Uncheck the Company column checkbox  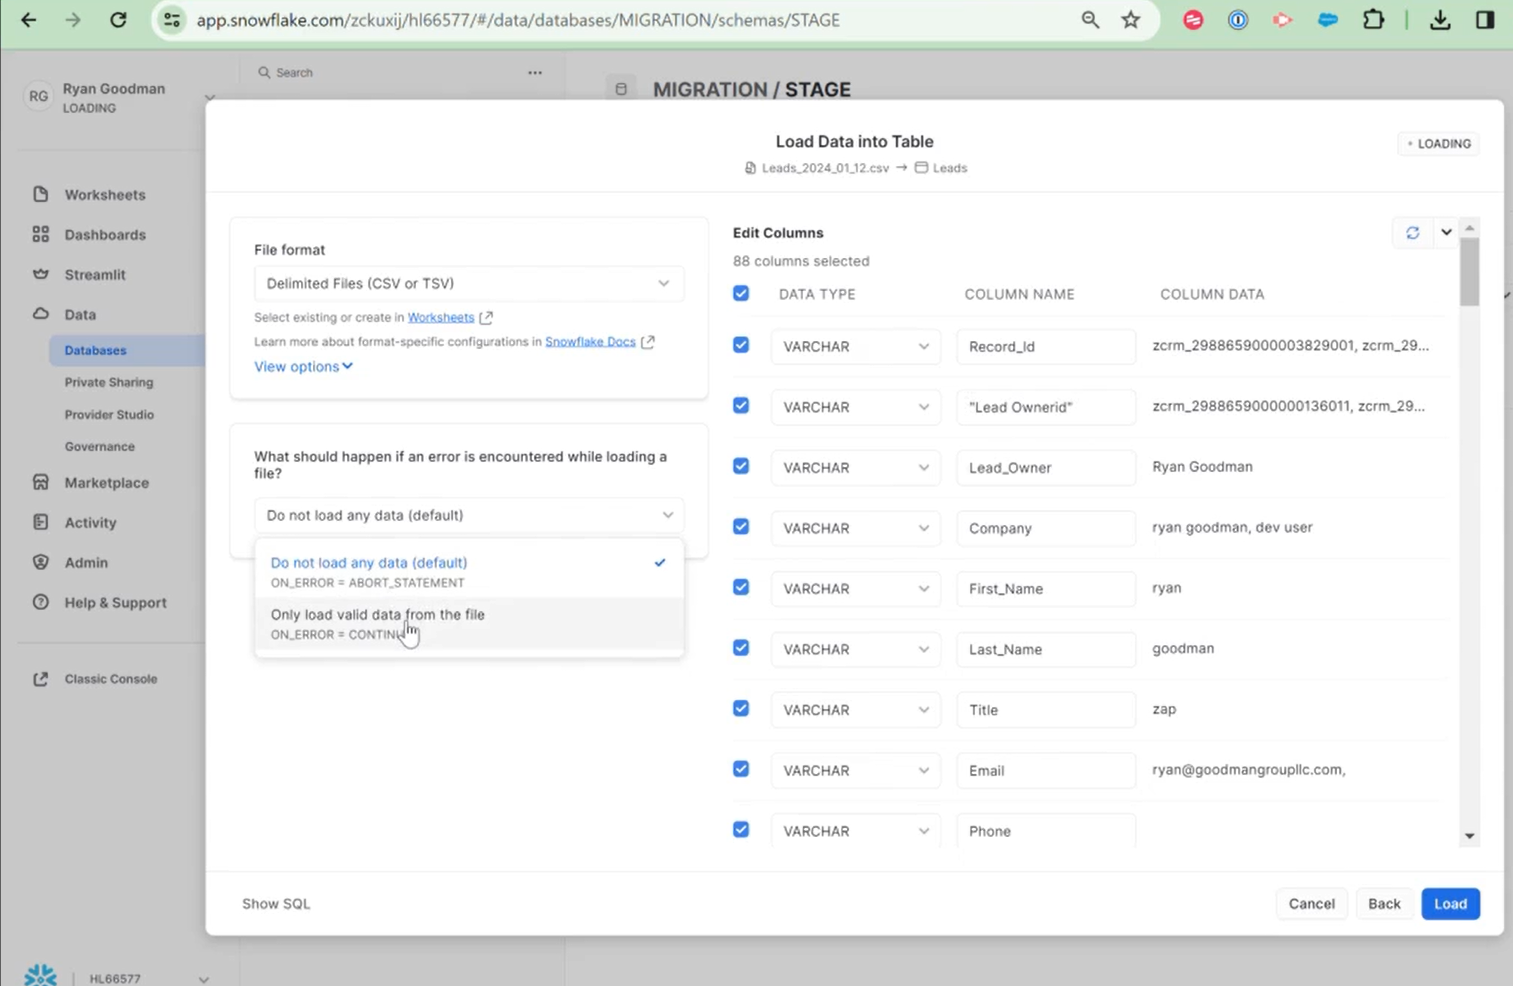click(741, 527)
